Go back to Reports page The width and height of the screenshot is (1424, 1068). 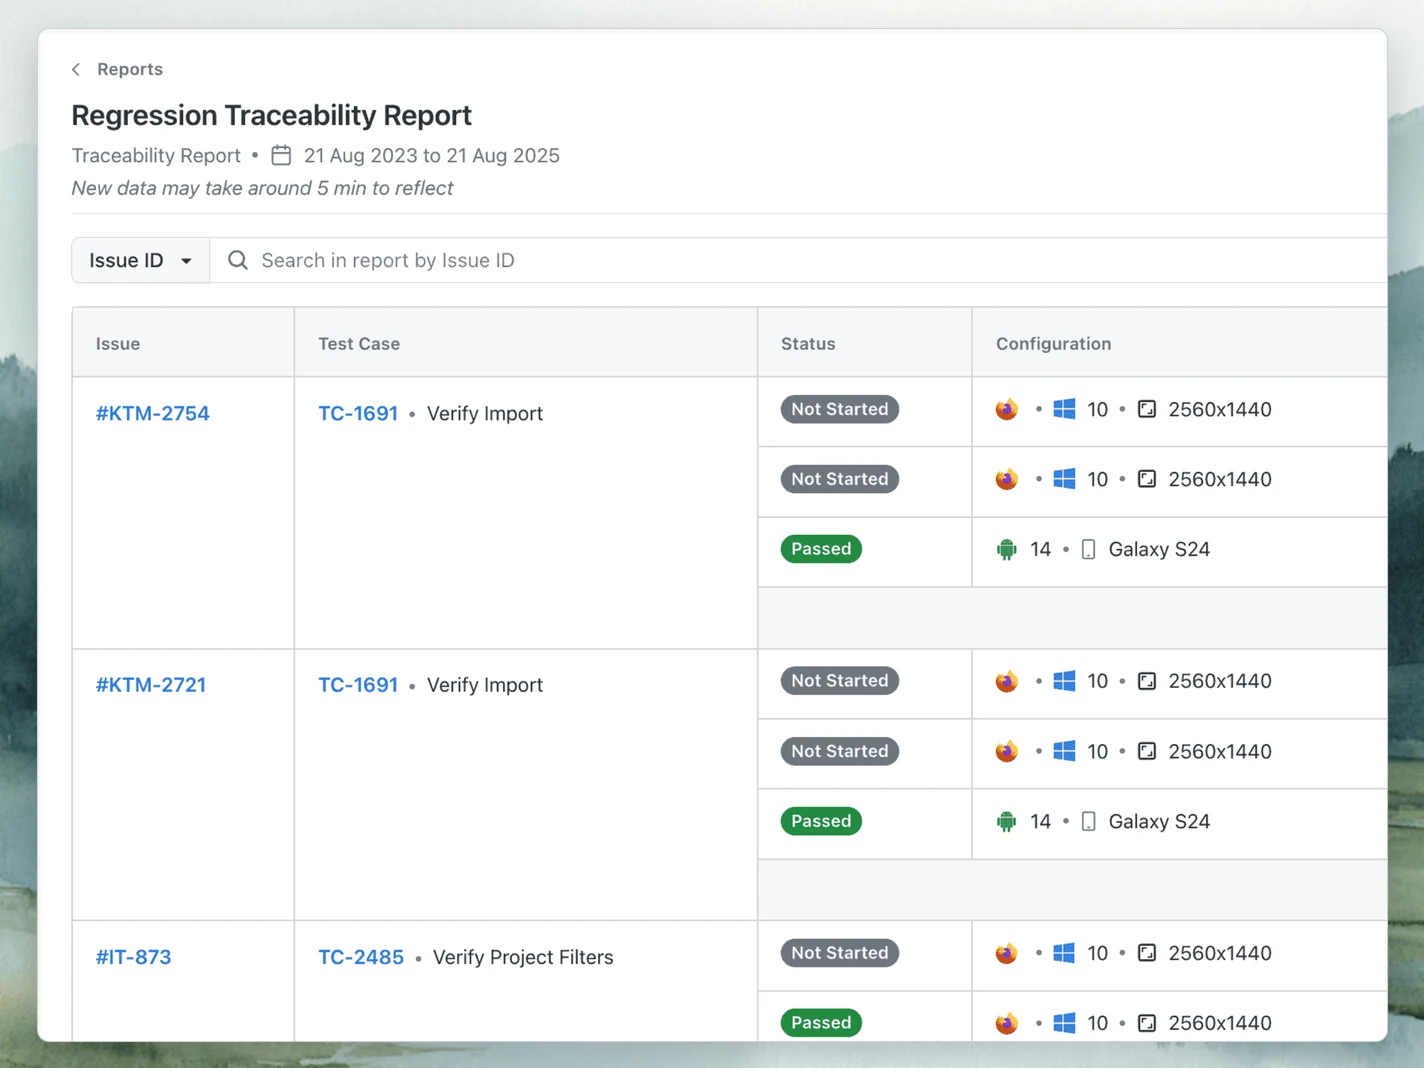point(130,69)
